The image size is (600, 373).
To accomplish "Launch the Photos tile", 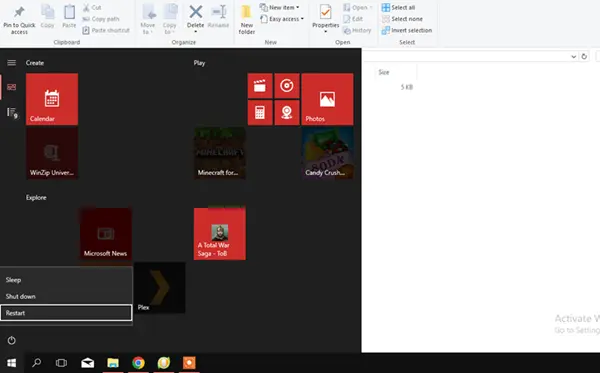I will click(328, 99).
